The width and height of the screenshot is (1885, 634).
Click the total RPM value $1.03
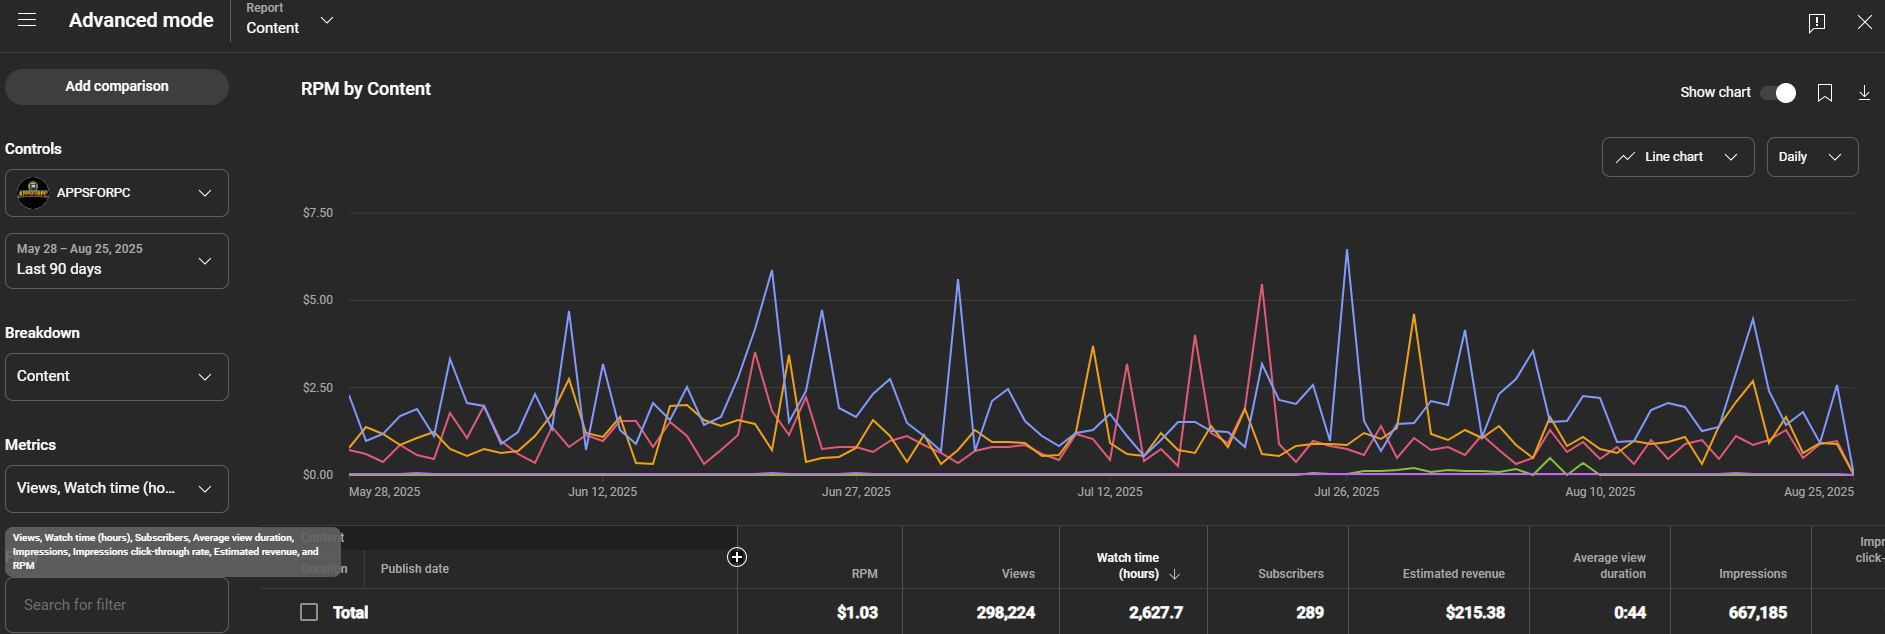[857, 613]
